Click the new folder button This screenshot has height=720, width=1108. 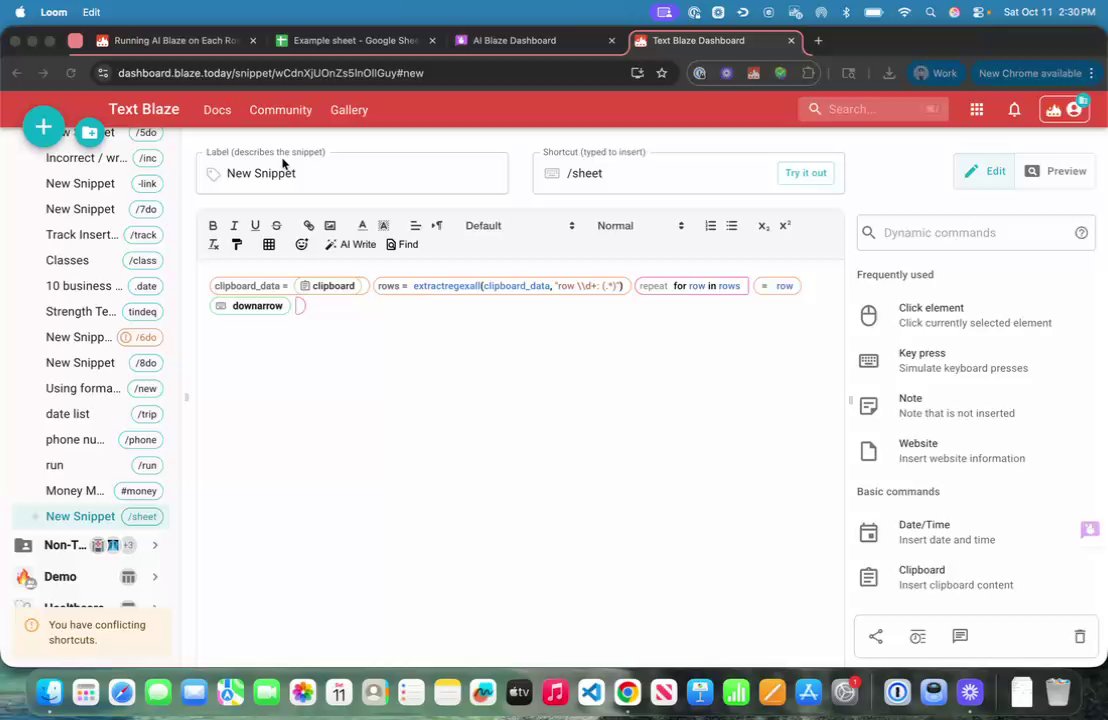click(x=89, y=132)
